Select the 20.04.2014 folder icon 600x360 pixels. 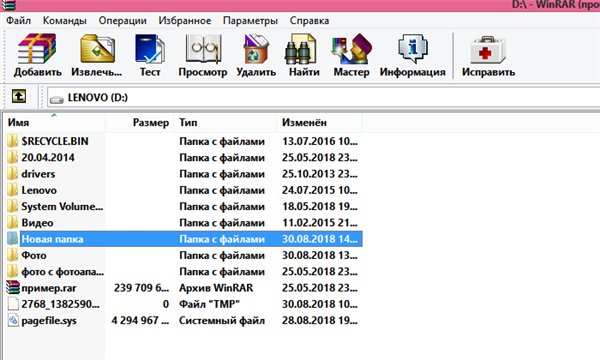click(12, 157)
